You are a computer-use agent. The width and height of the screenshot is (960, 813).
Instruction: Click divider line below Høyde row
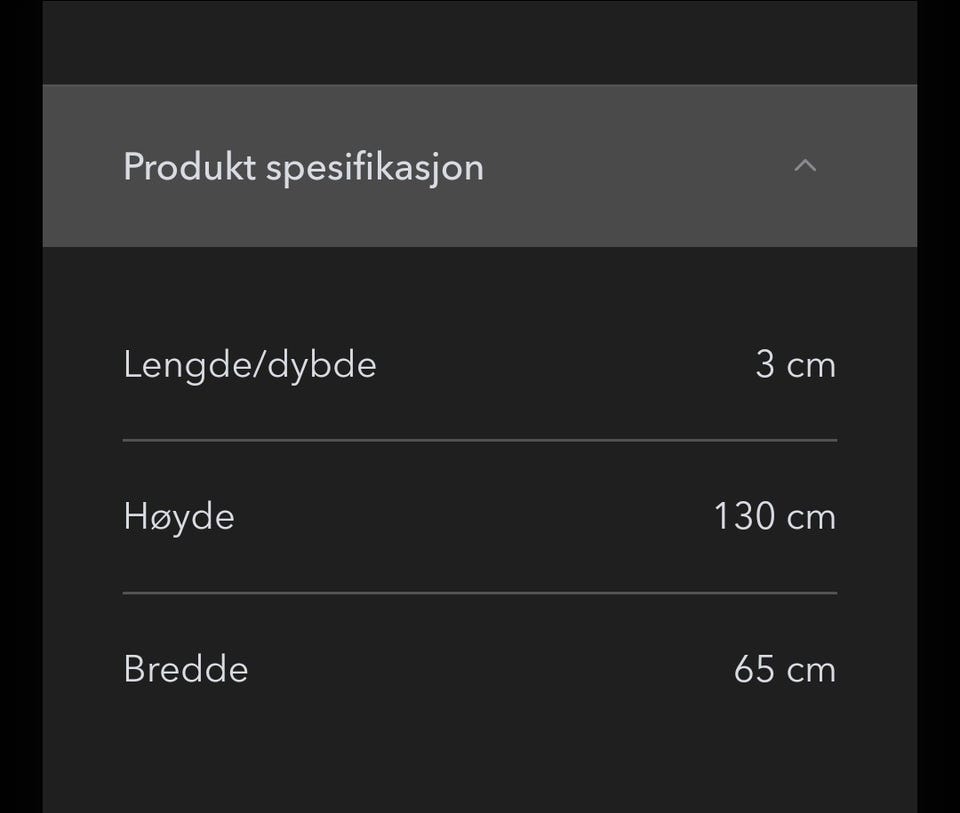(x=480, y=593)
